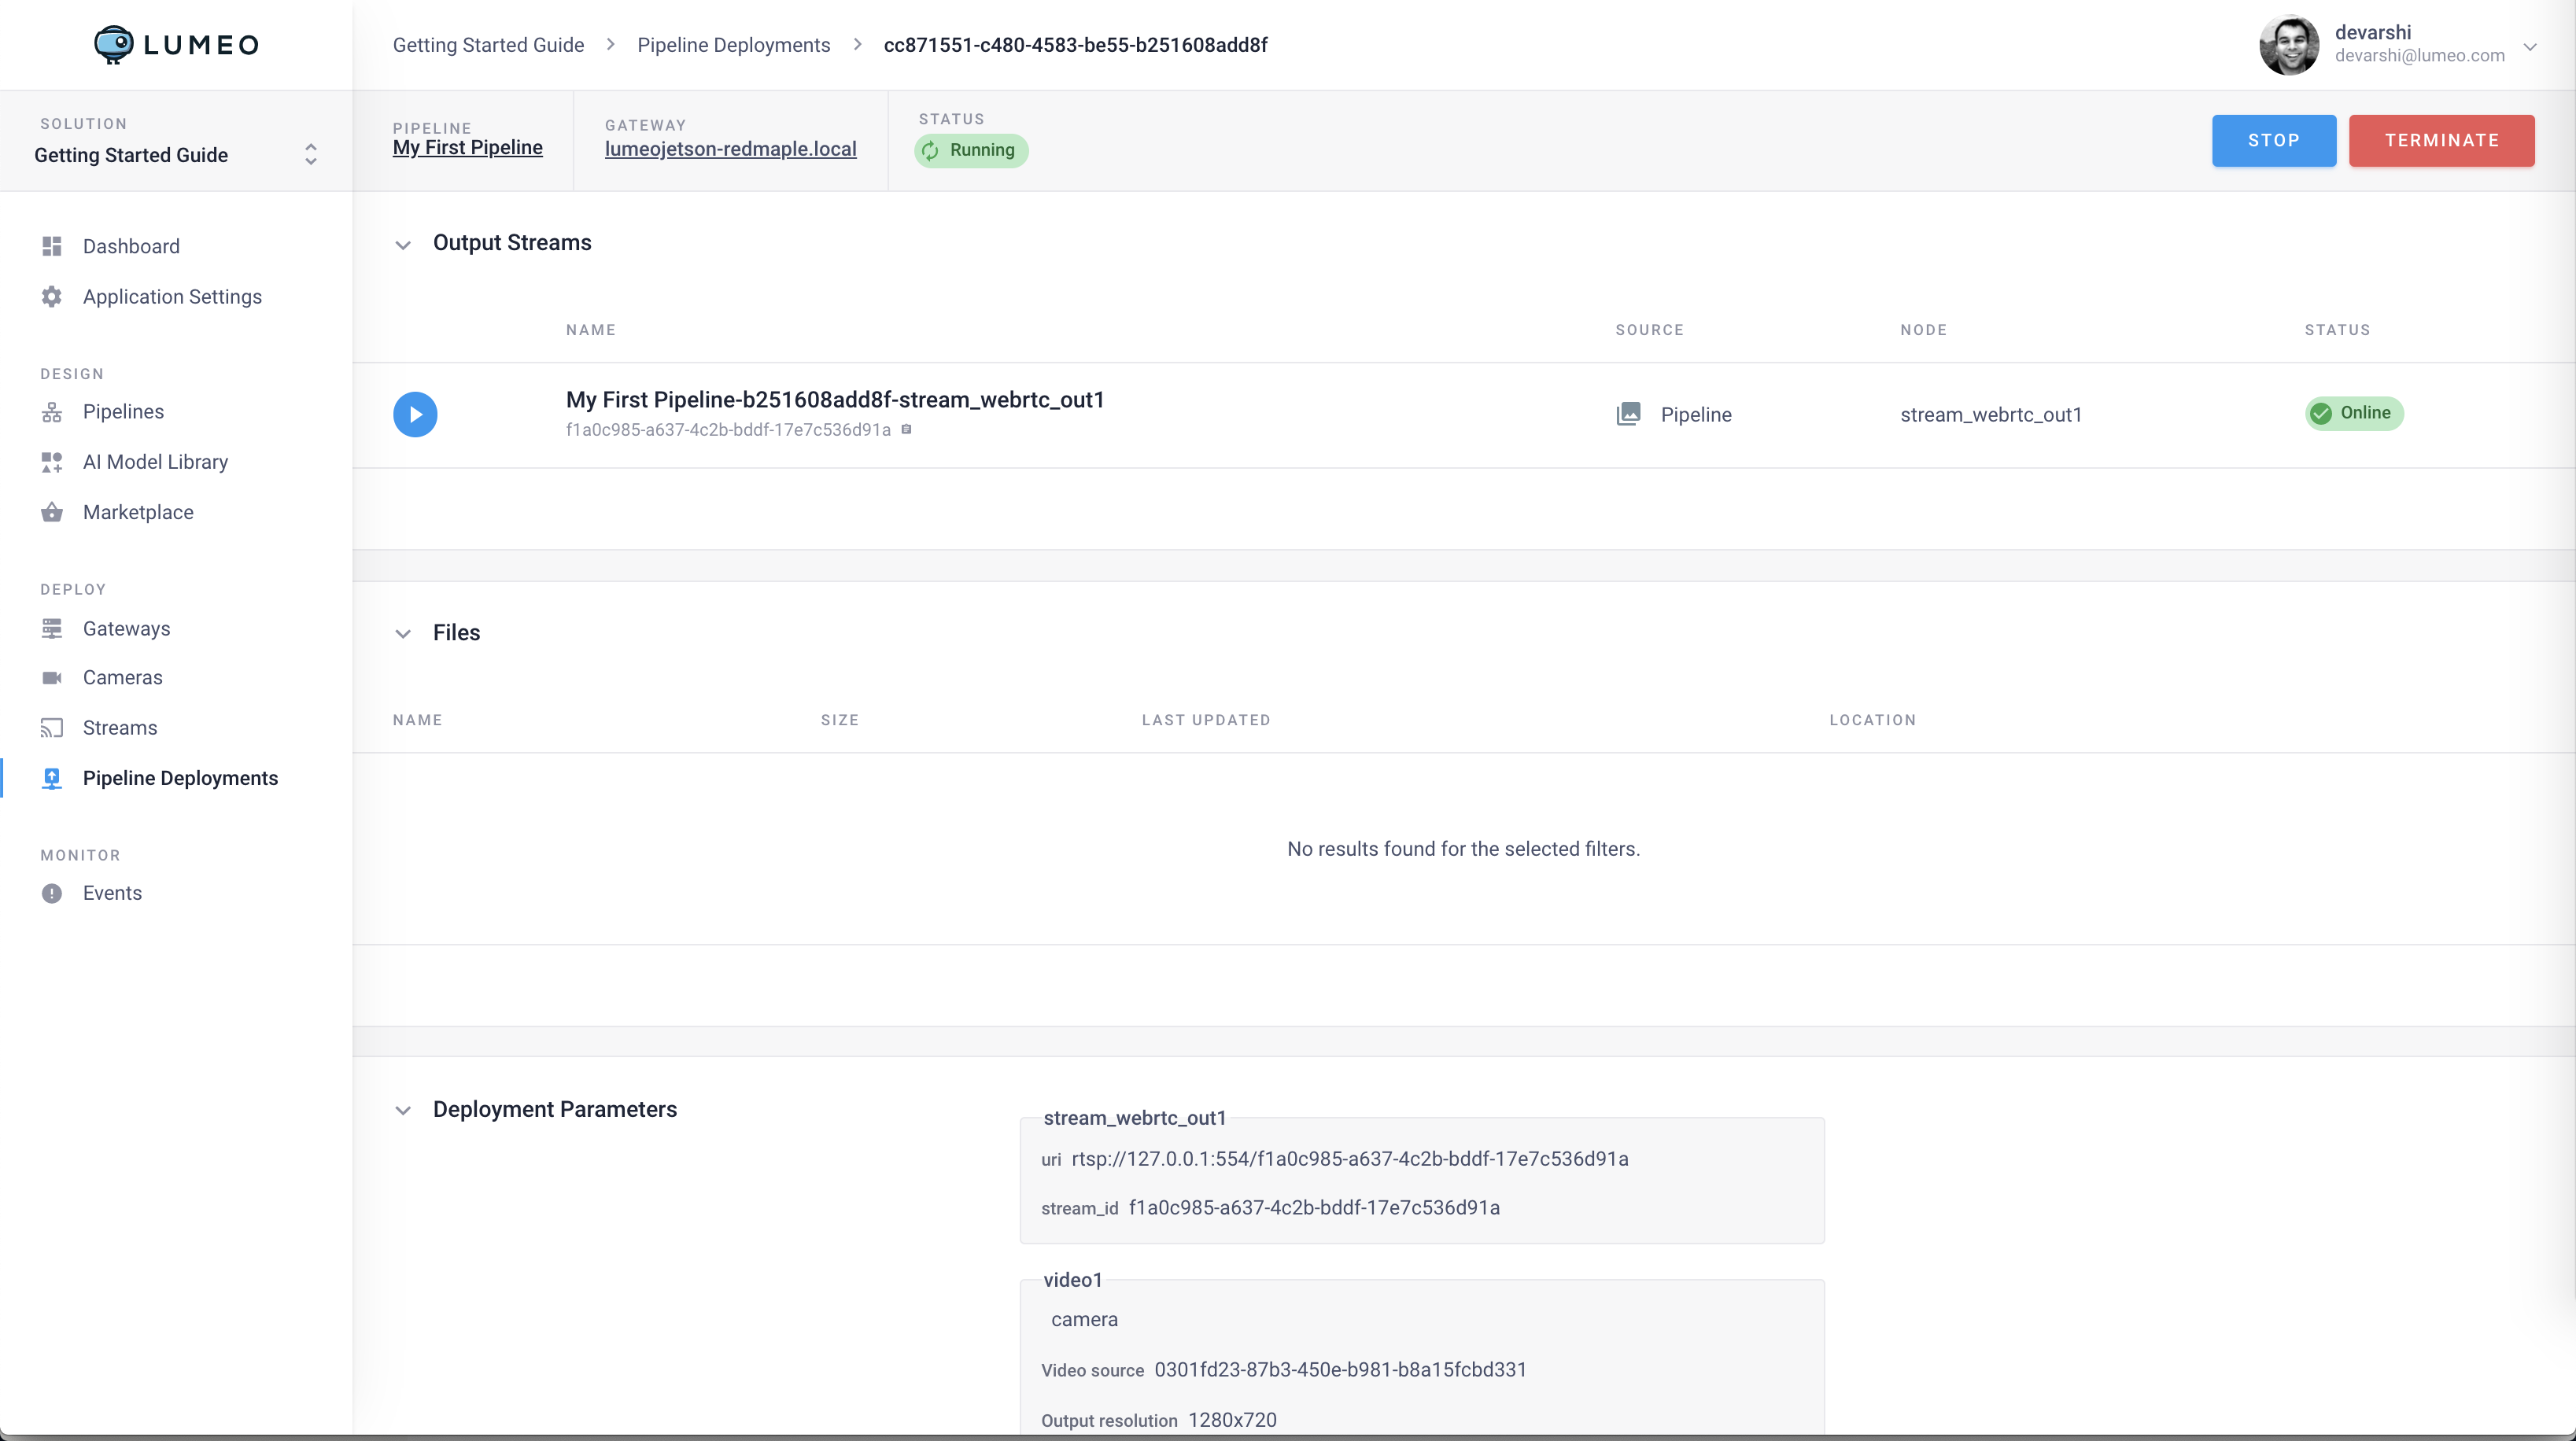The image size is (2576, 1441).
Task: Click the Cameras sidebar icon
Action: click(52, 678)
